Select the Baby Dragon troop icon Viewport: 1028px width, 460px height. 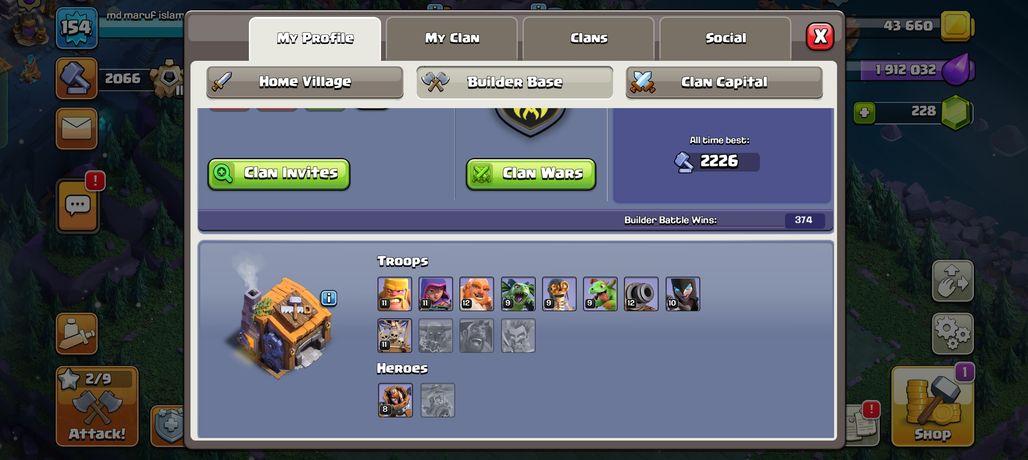pos(600,294)
